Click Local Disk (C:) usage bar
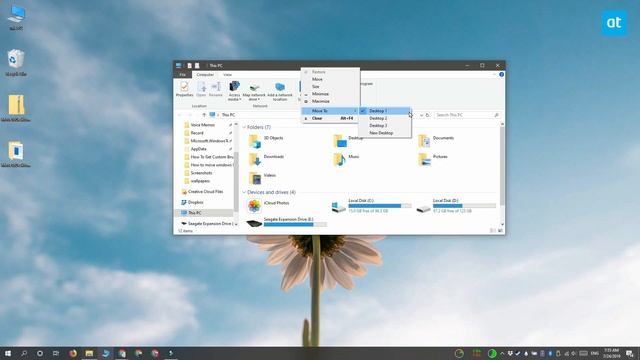This screenshot has height=360, width=640. click(380, 206)
